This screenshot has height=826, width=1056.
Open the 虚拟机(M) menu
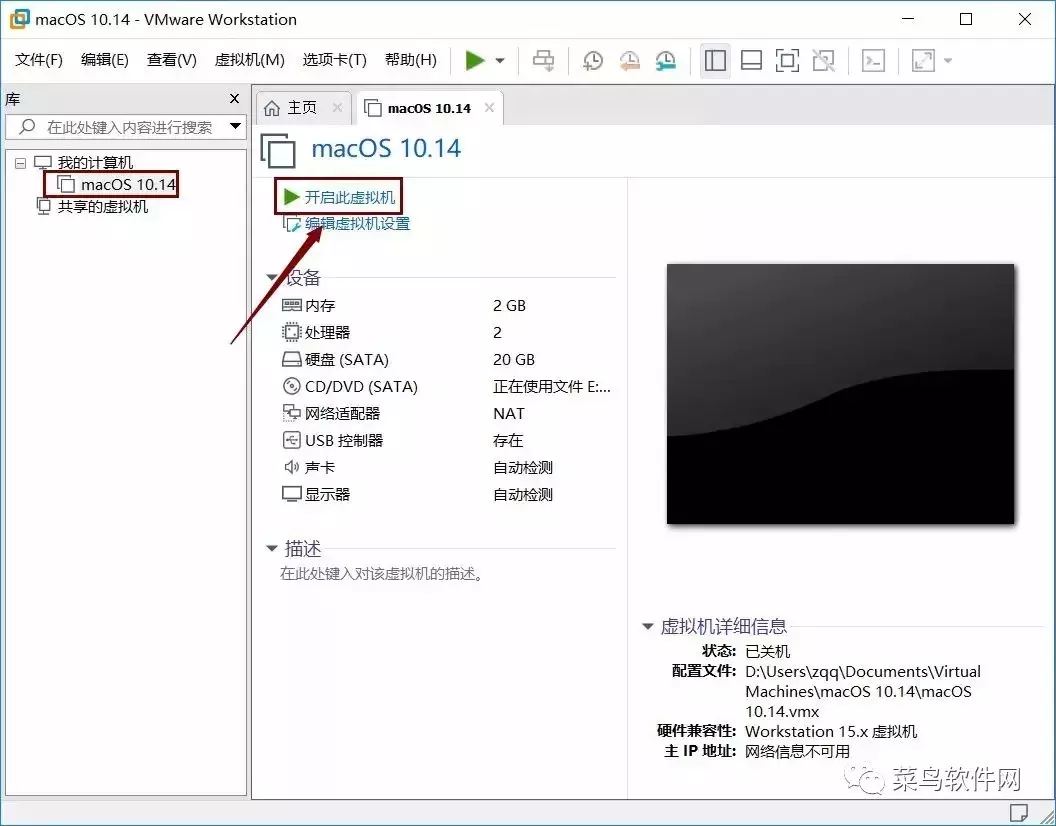pos(249,60)
